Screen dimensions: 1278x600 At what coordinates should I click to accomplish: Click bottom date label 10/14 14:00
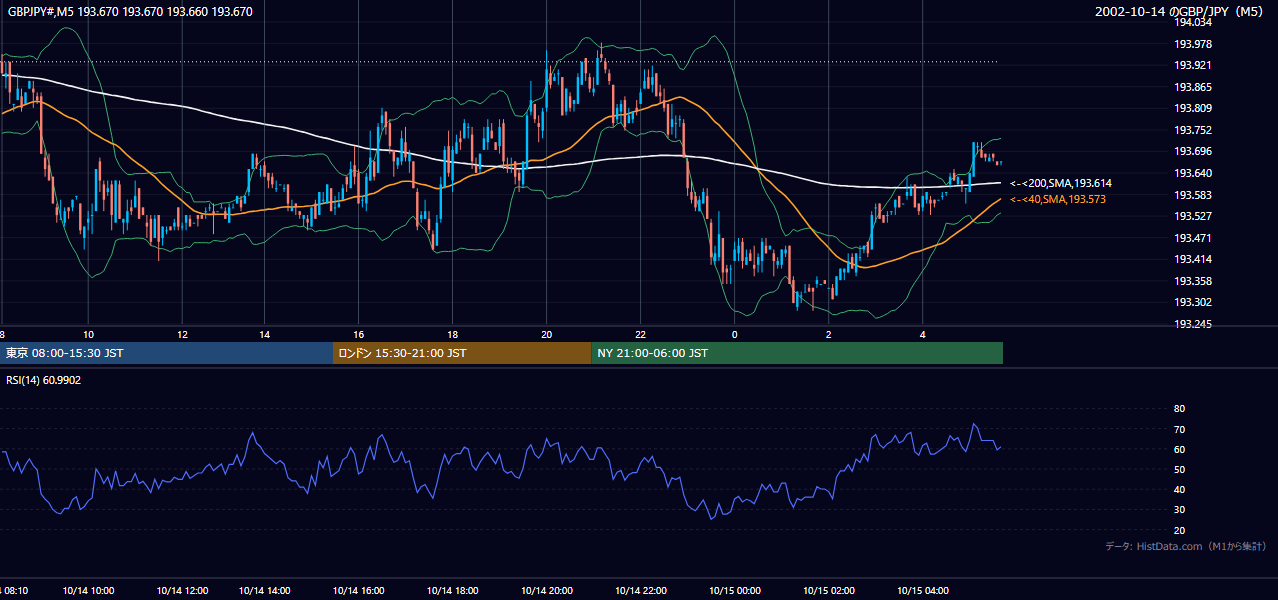(x=267, y=591)
